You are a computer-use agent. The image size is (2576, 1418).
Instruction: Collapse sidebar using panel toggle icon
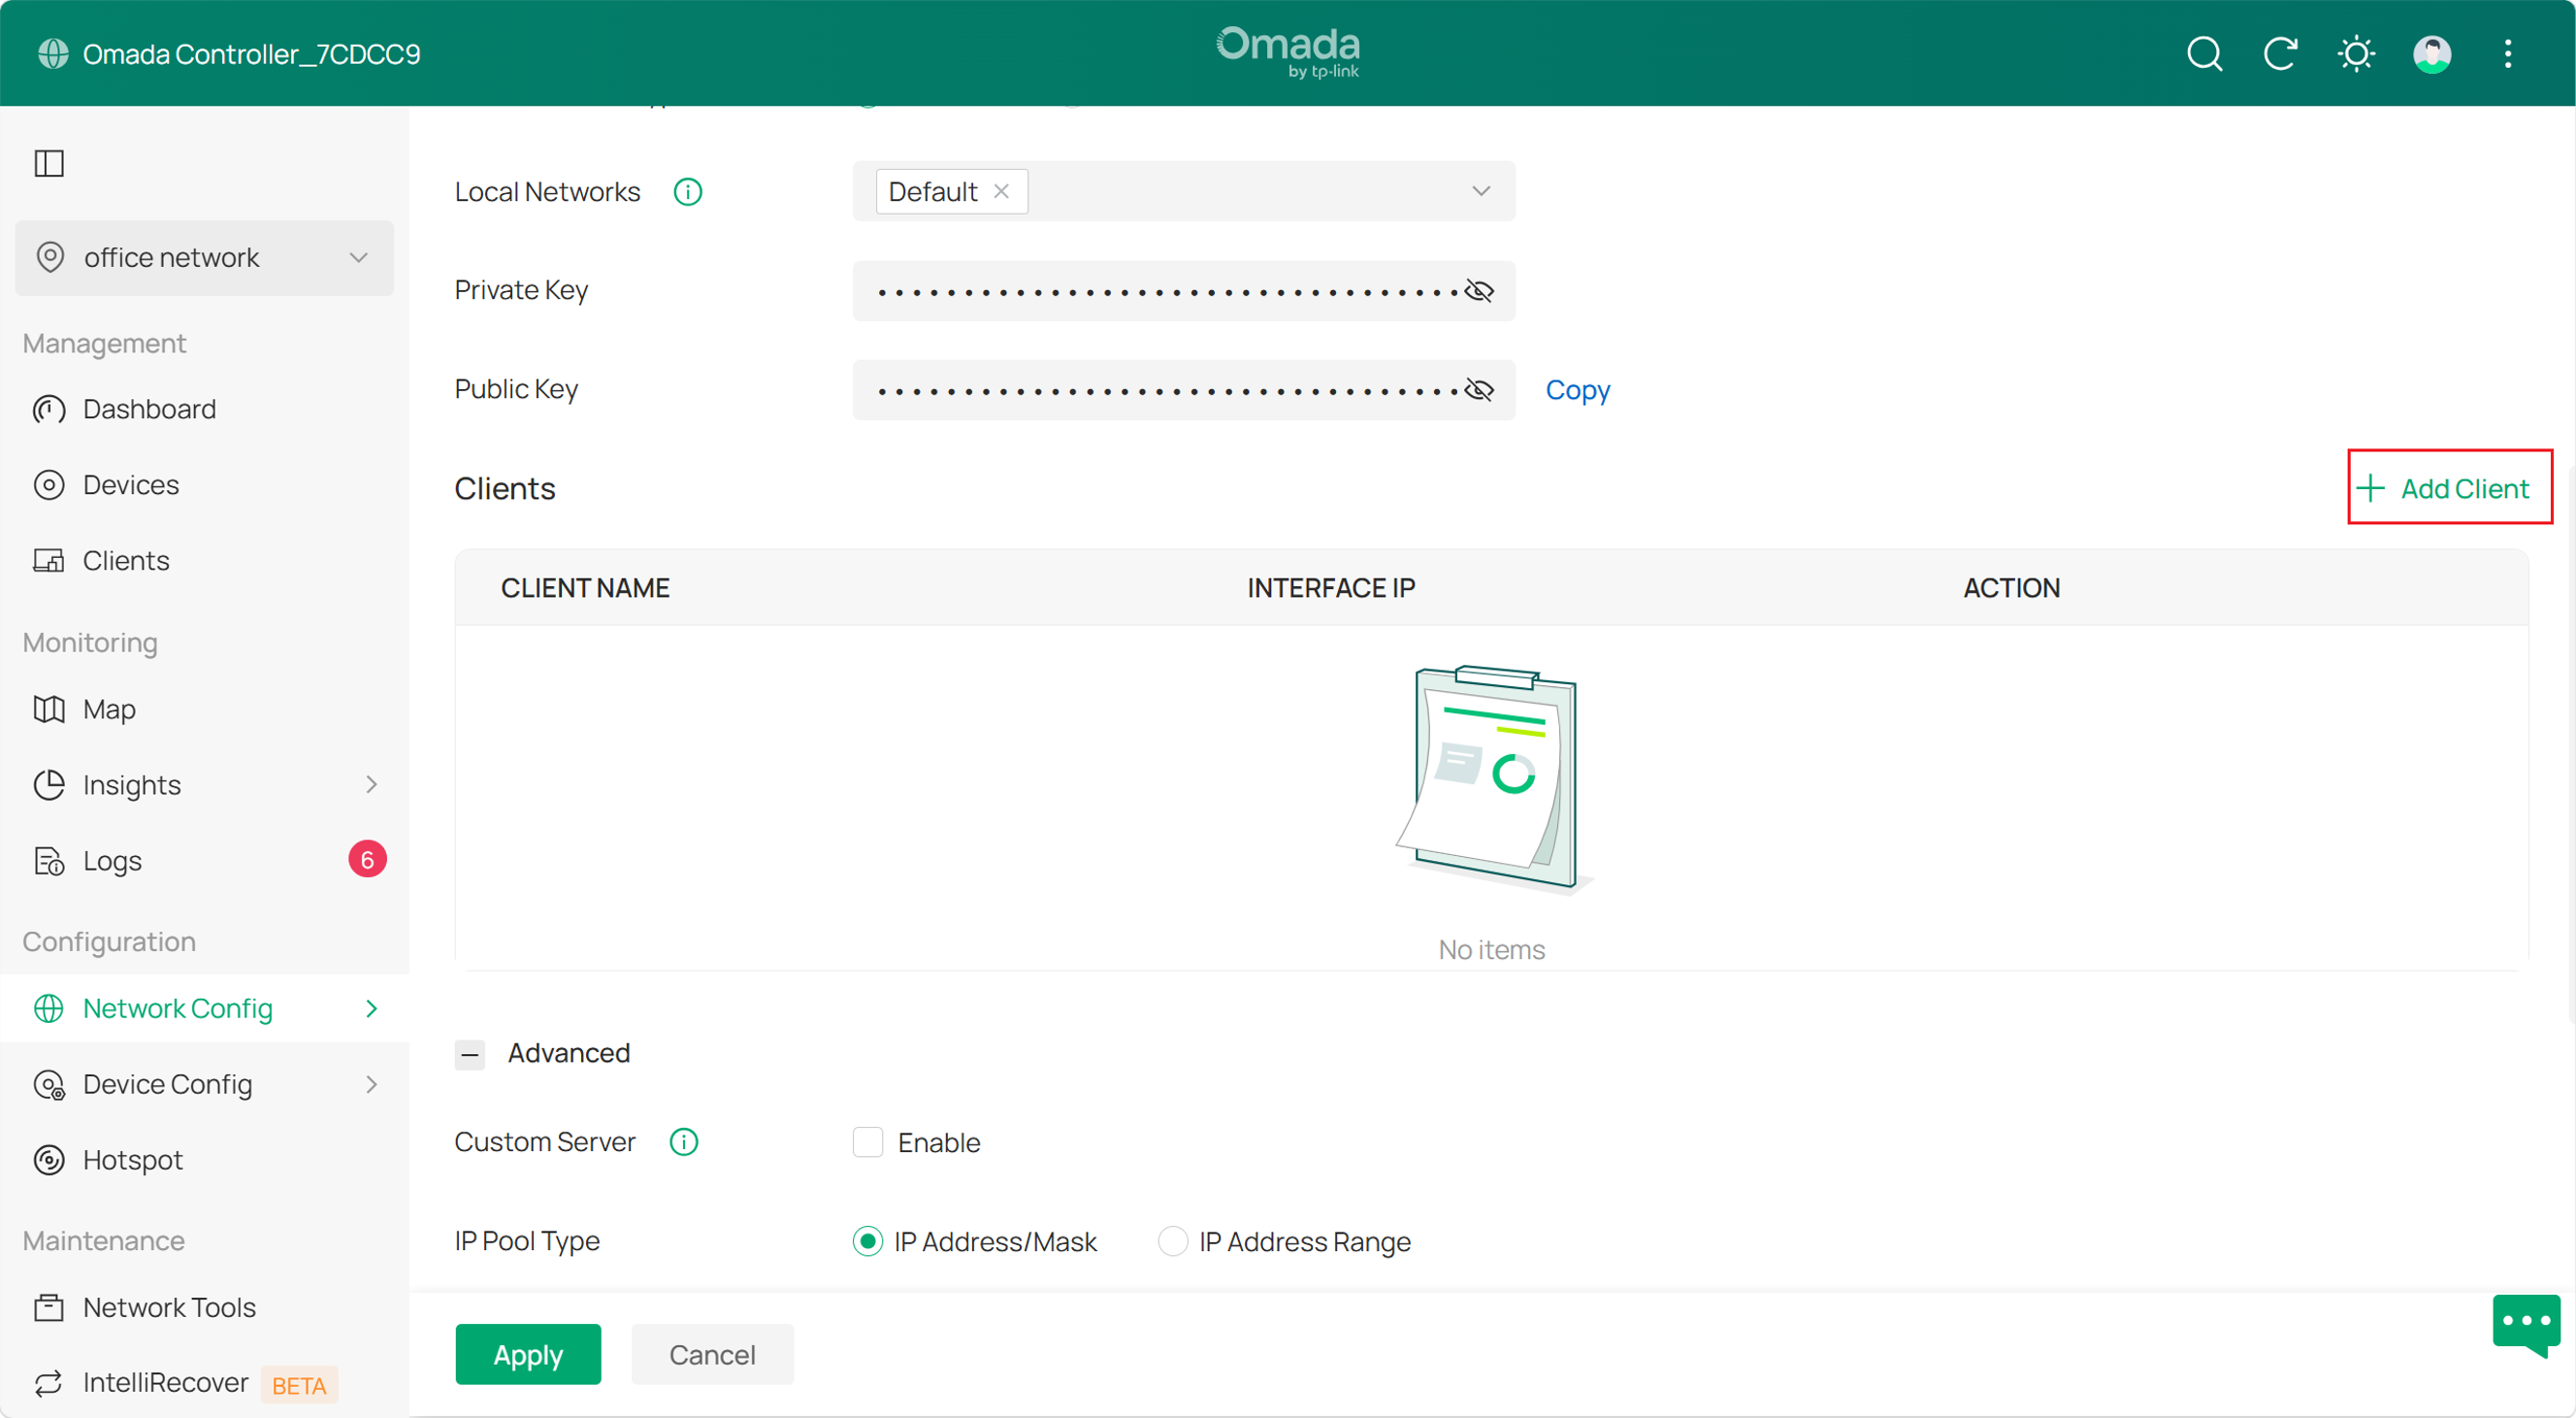[49, 163]
